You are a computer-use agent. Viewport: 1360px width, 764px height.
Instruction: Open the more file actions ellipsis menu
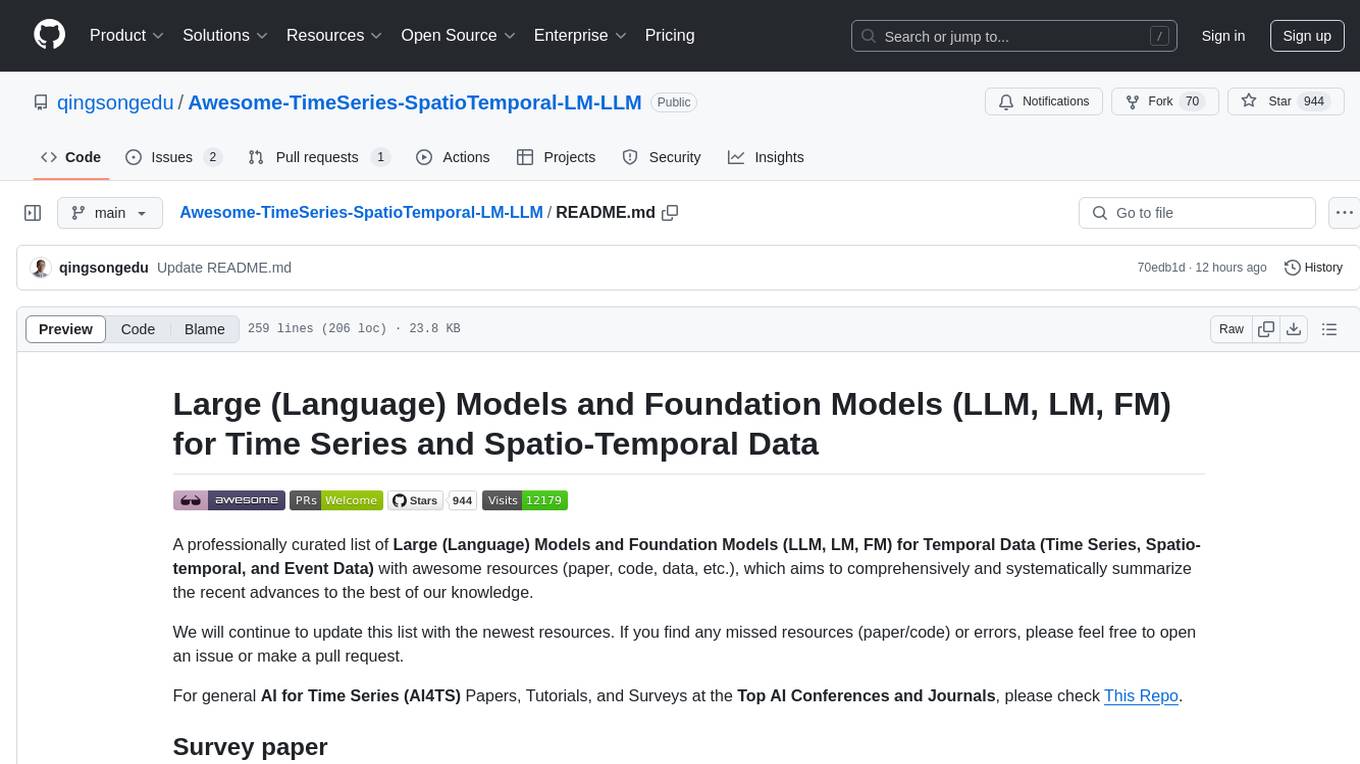(x=1344, y=213)
